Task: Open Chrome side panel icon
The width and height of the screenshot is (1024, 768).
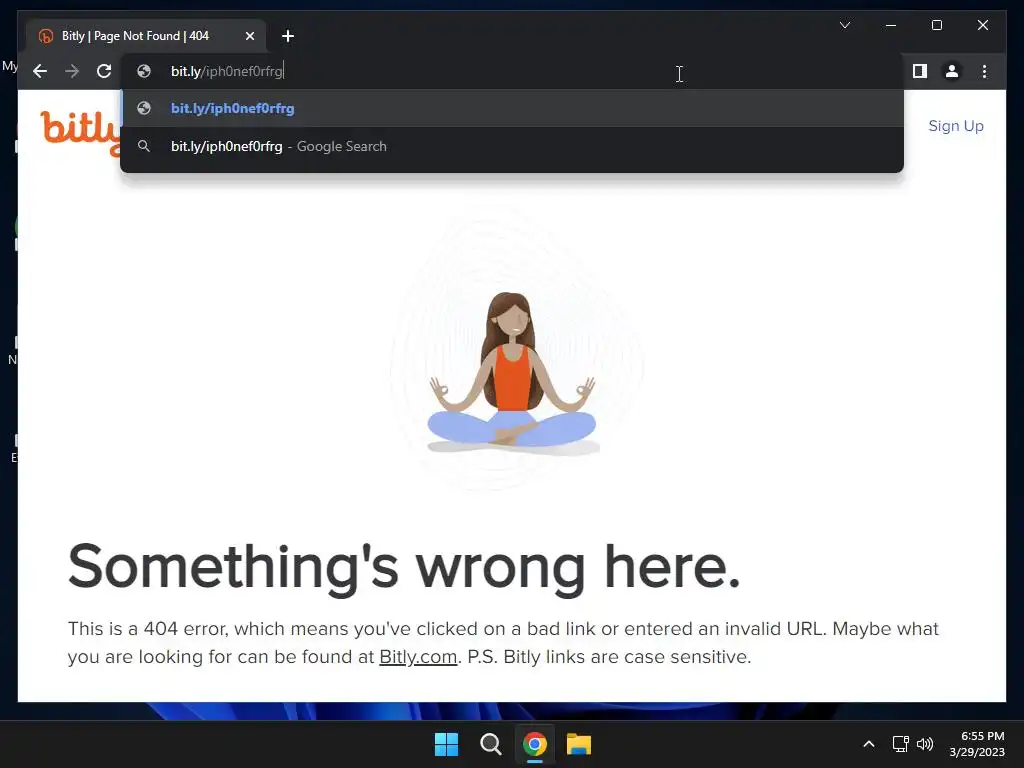Action: coord(920,71)
